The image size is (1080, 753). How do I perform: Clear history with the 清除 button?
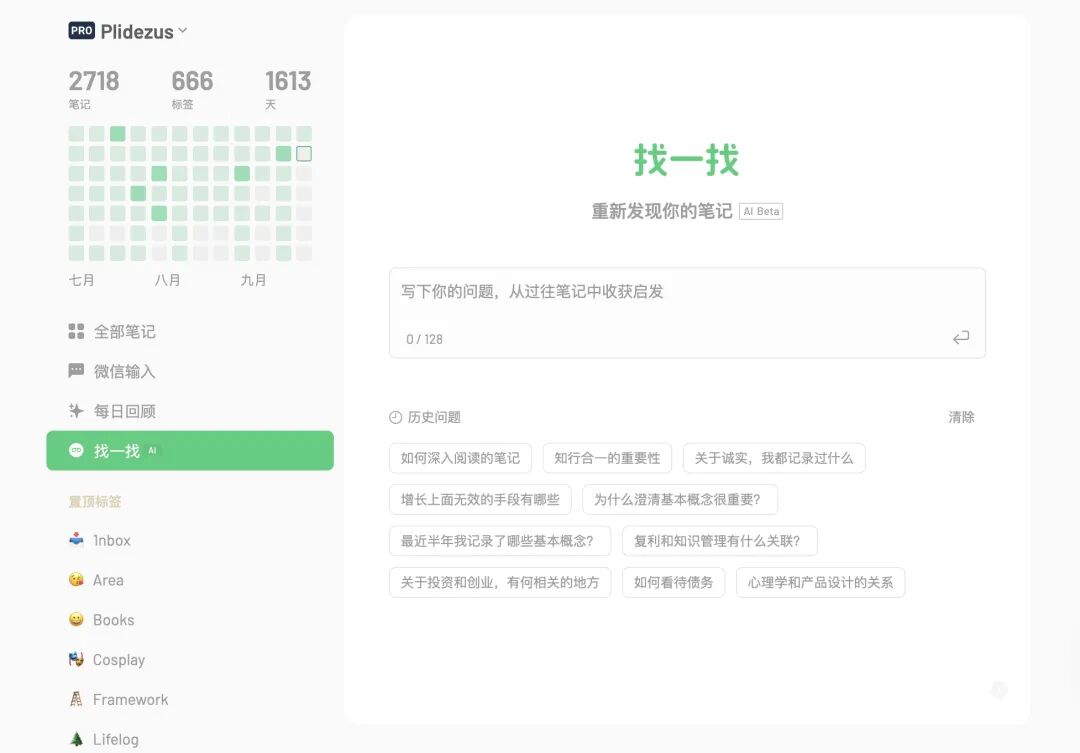click(x=962, y=417)
